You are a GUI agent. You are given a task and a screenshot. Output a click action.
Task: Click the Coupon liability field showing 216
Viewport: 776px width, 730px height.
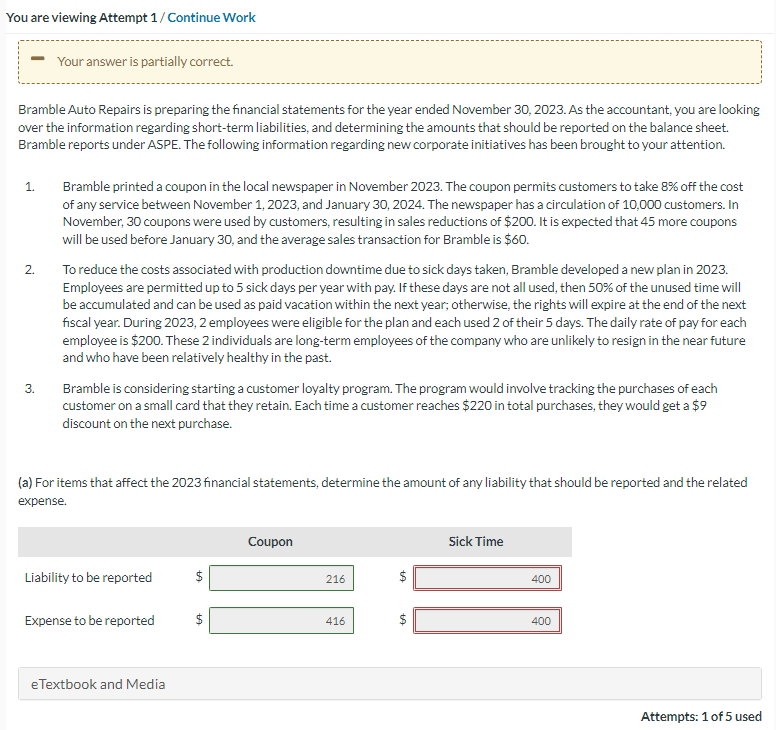coord(281,578)
